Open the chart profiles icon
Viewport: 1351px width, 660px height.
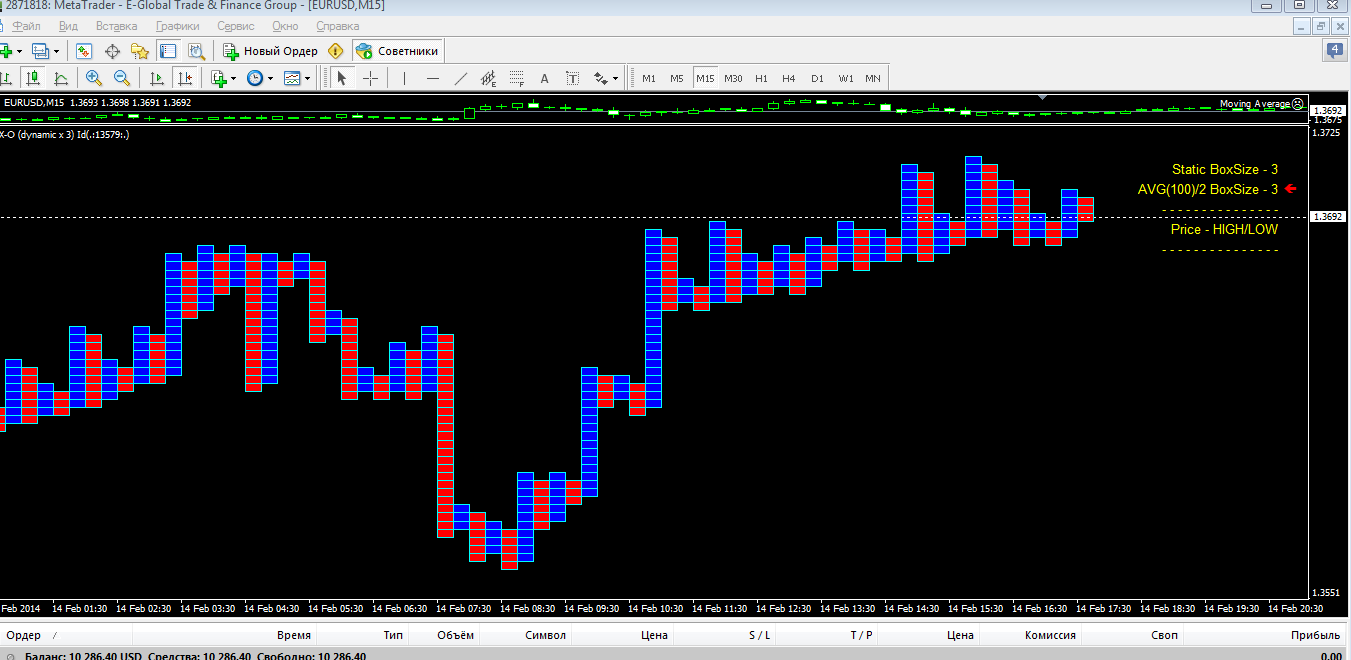tap(41, 51)
